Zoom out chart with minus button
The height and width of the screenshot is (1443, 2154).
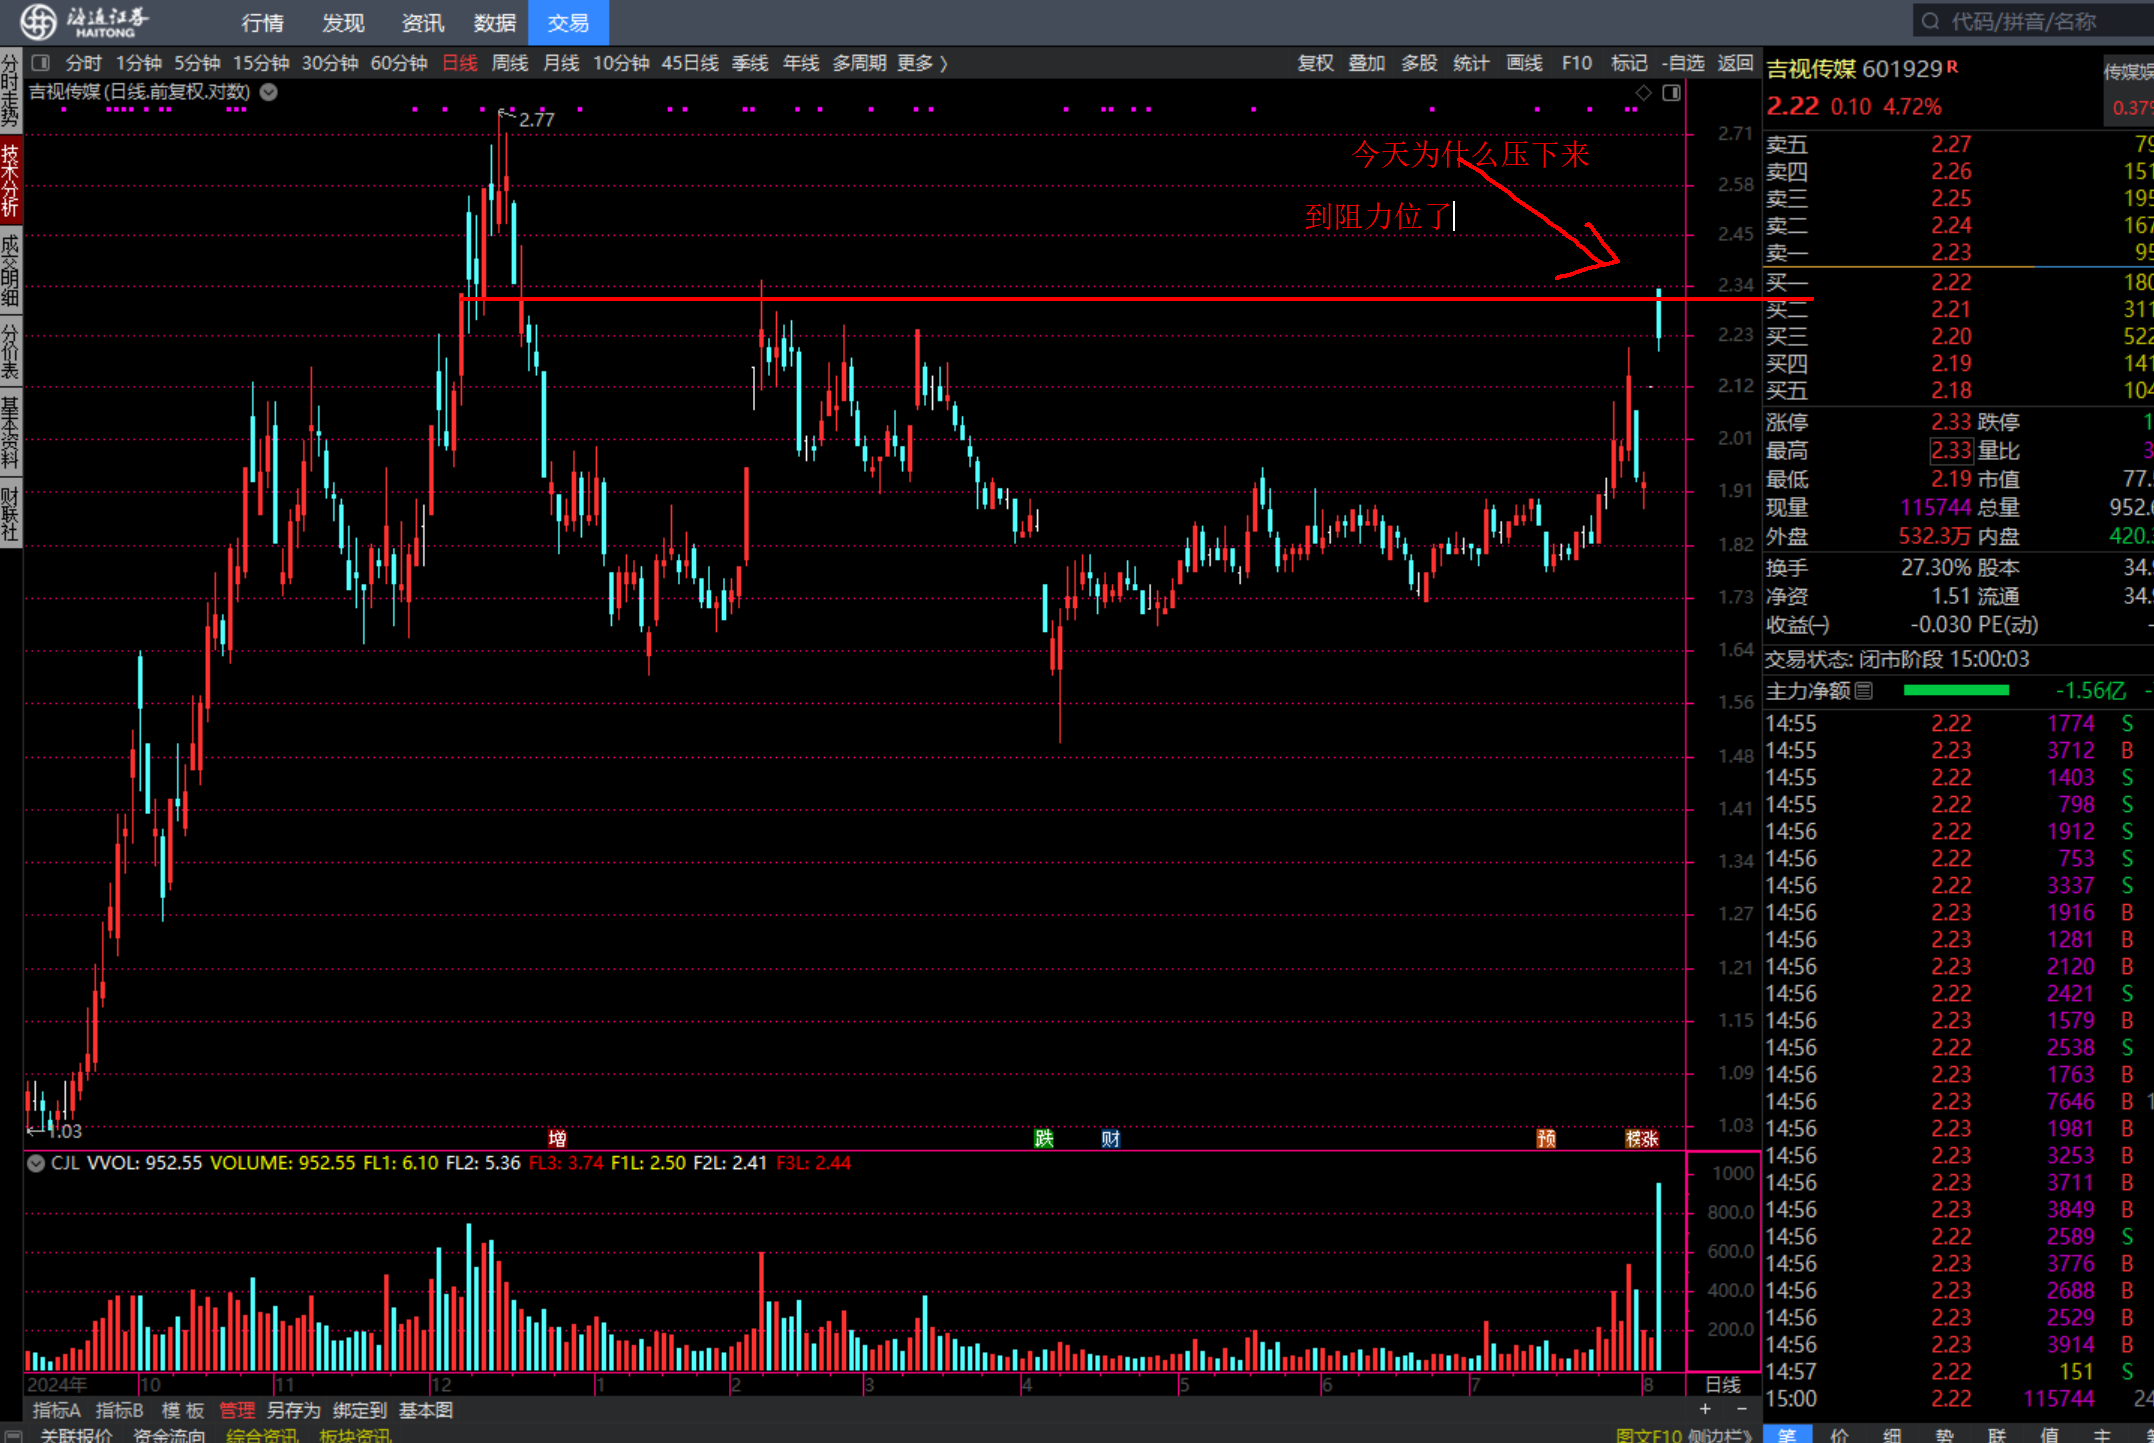[1741, 1409]
